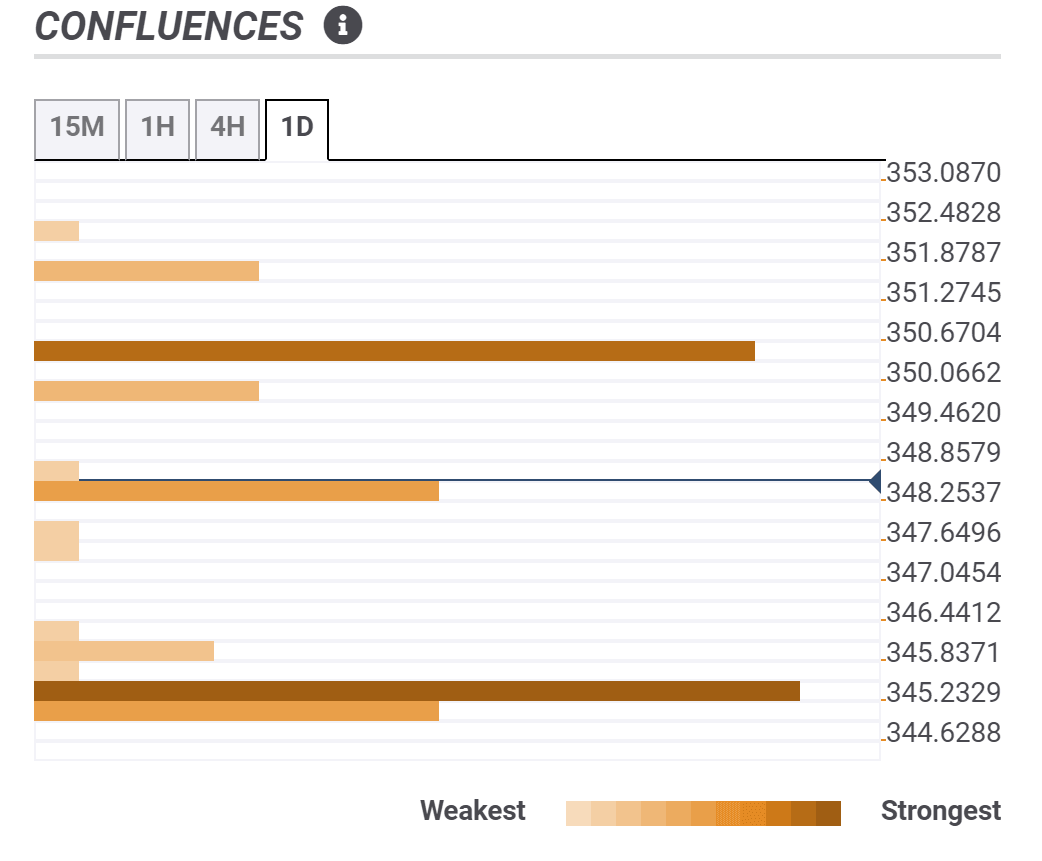Click the CONFLUENCES heading title
Viewport: 1042px width, 861px height.
[x=168, y=27]
